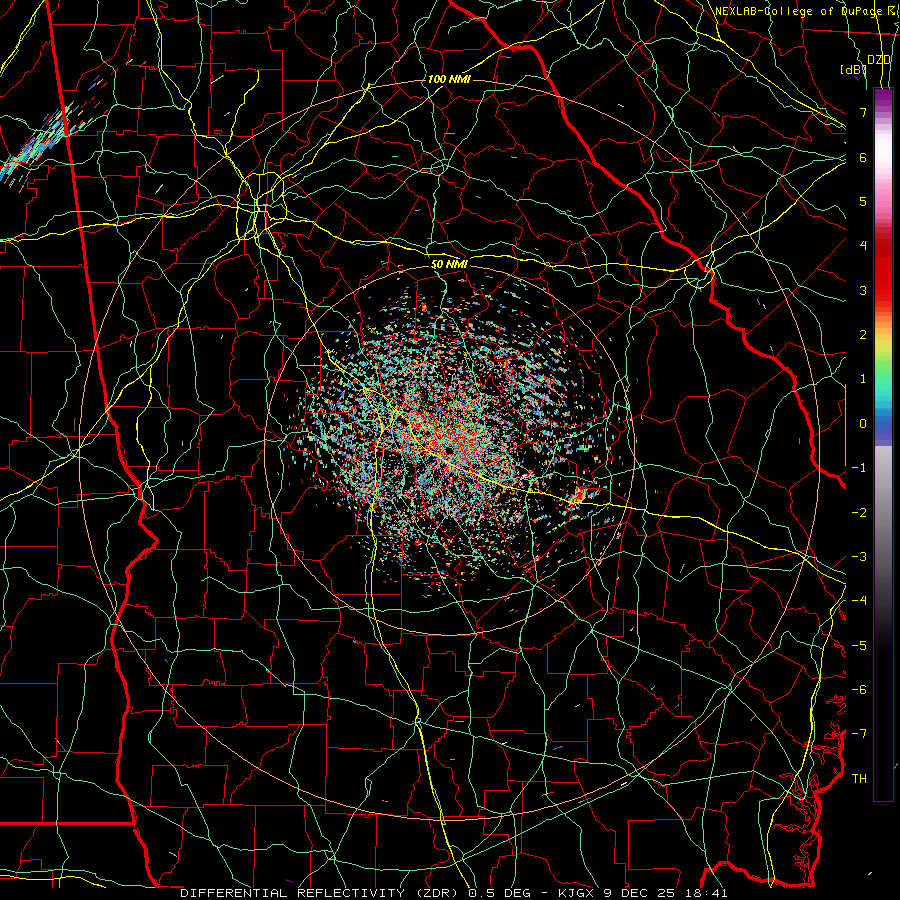Click the 1 value on the color scale
Viewport: 900px width, 900px height.
point(863,379)
